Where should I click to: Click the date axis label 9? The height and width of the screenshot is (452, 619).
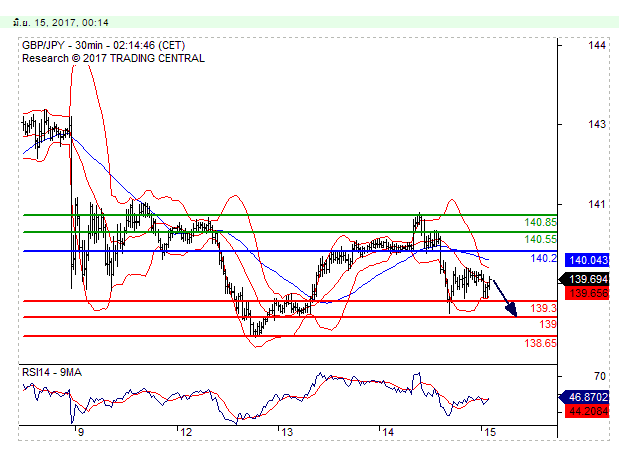click(81, 433)
